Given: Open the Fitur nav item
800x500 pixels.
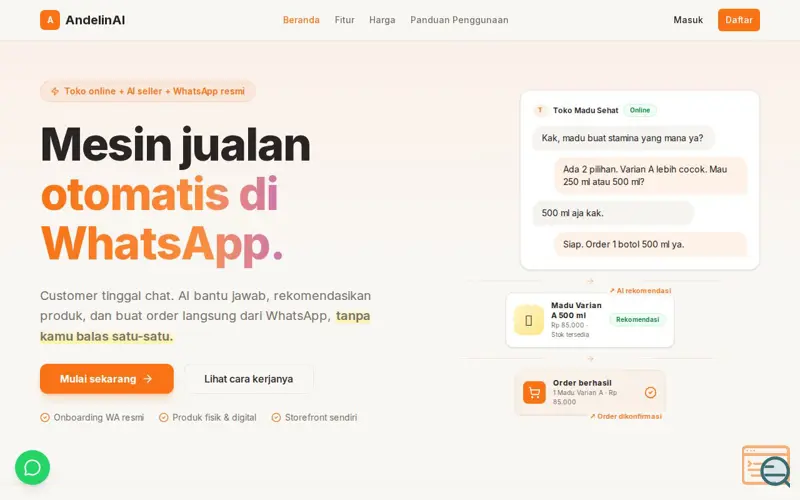Looking at the screenshot, I should point(344,20).
